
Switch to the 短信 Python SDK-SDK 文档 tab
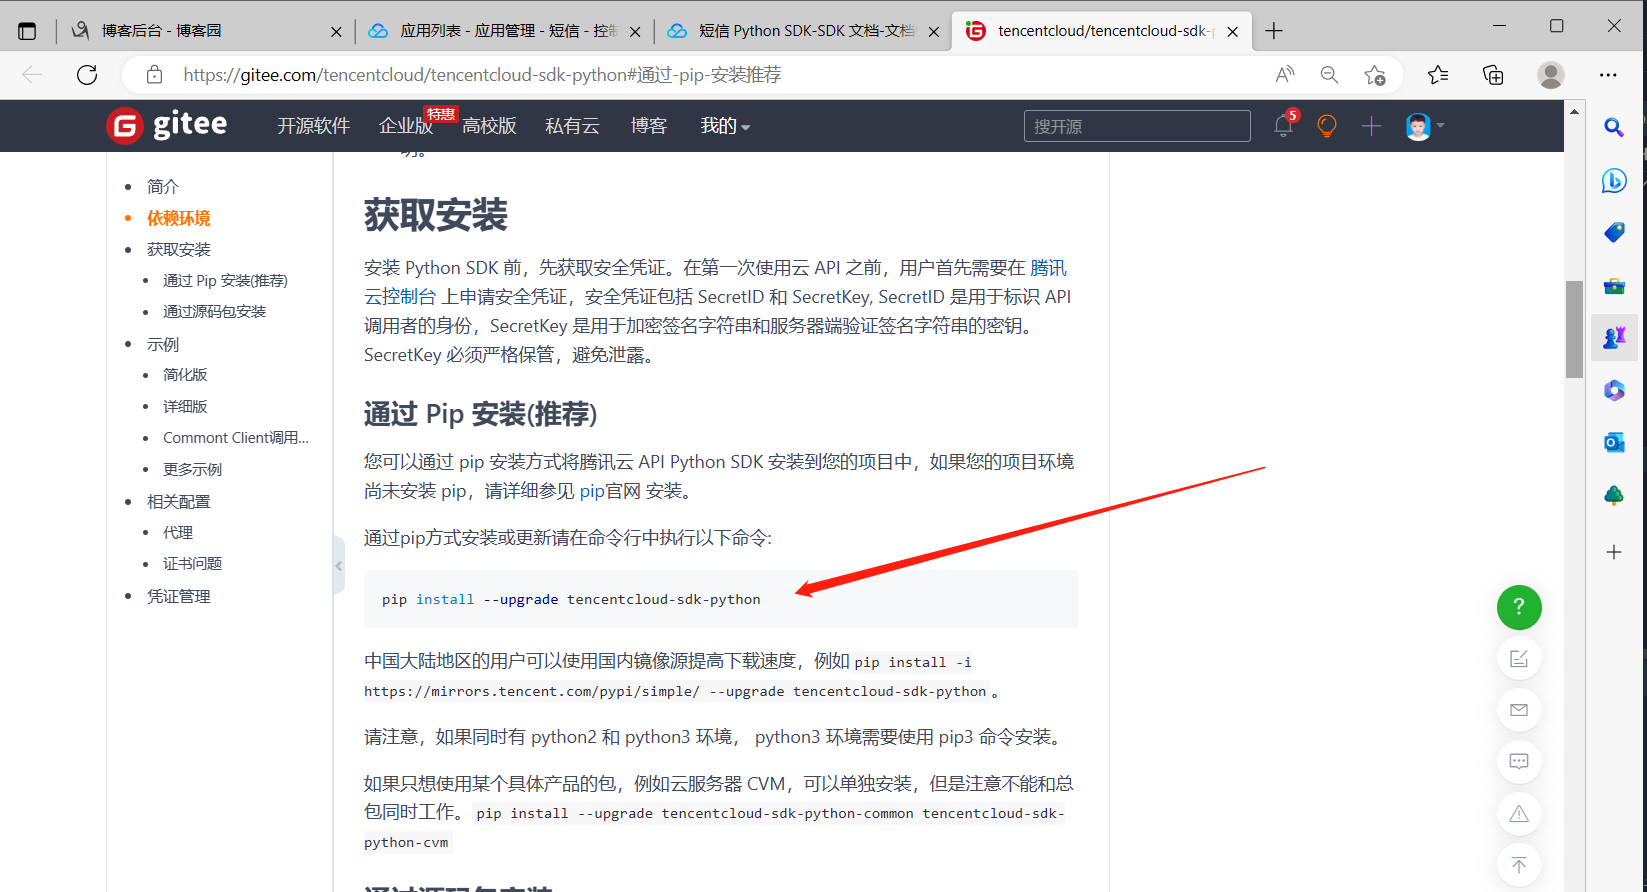[x=803, y=31]
